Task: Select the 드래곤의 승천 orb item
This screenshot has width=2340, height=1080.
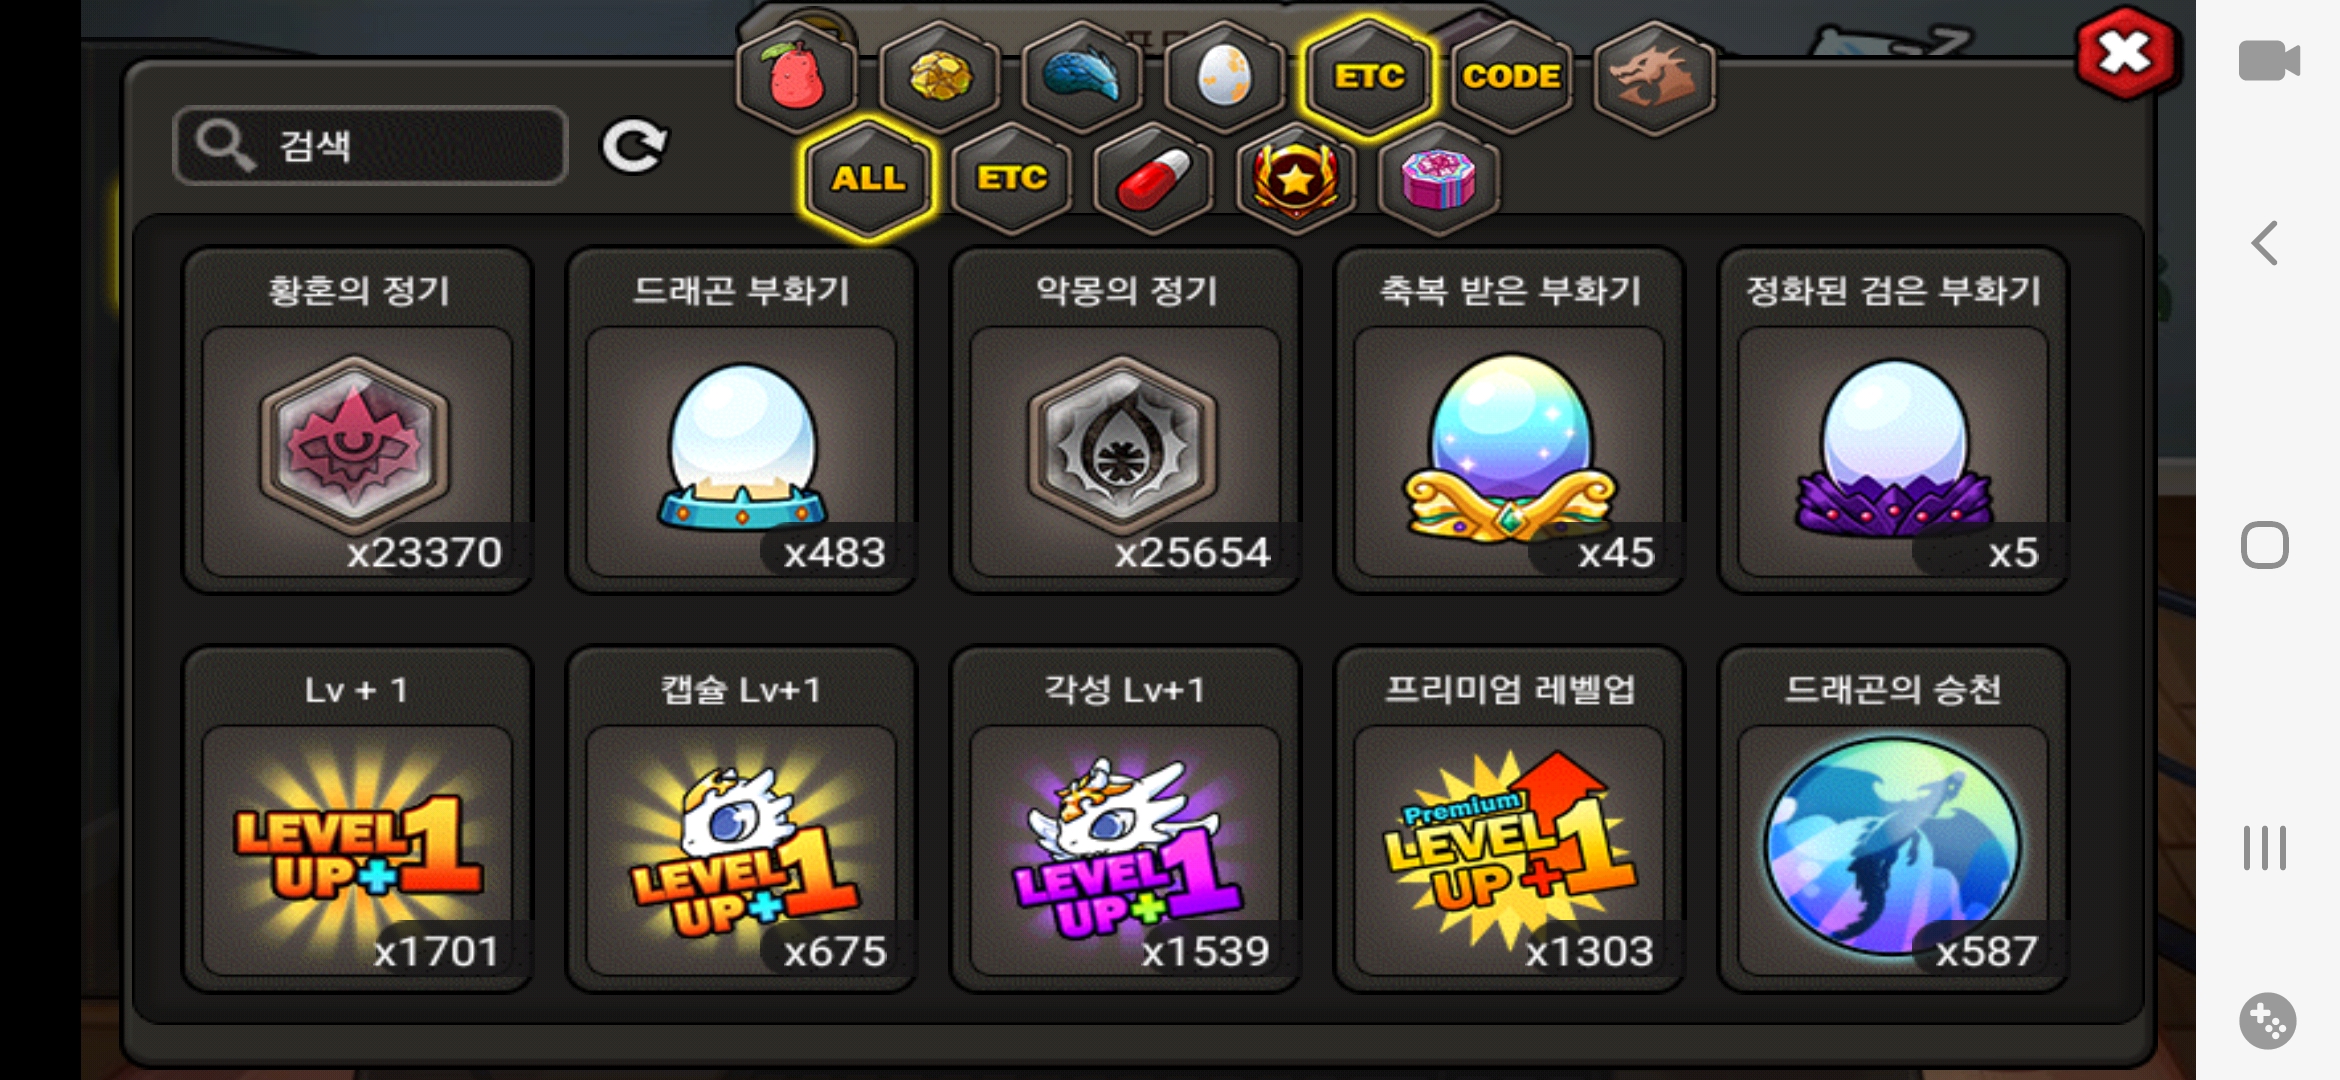Action: click(x=1893, y=819)
